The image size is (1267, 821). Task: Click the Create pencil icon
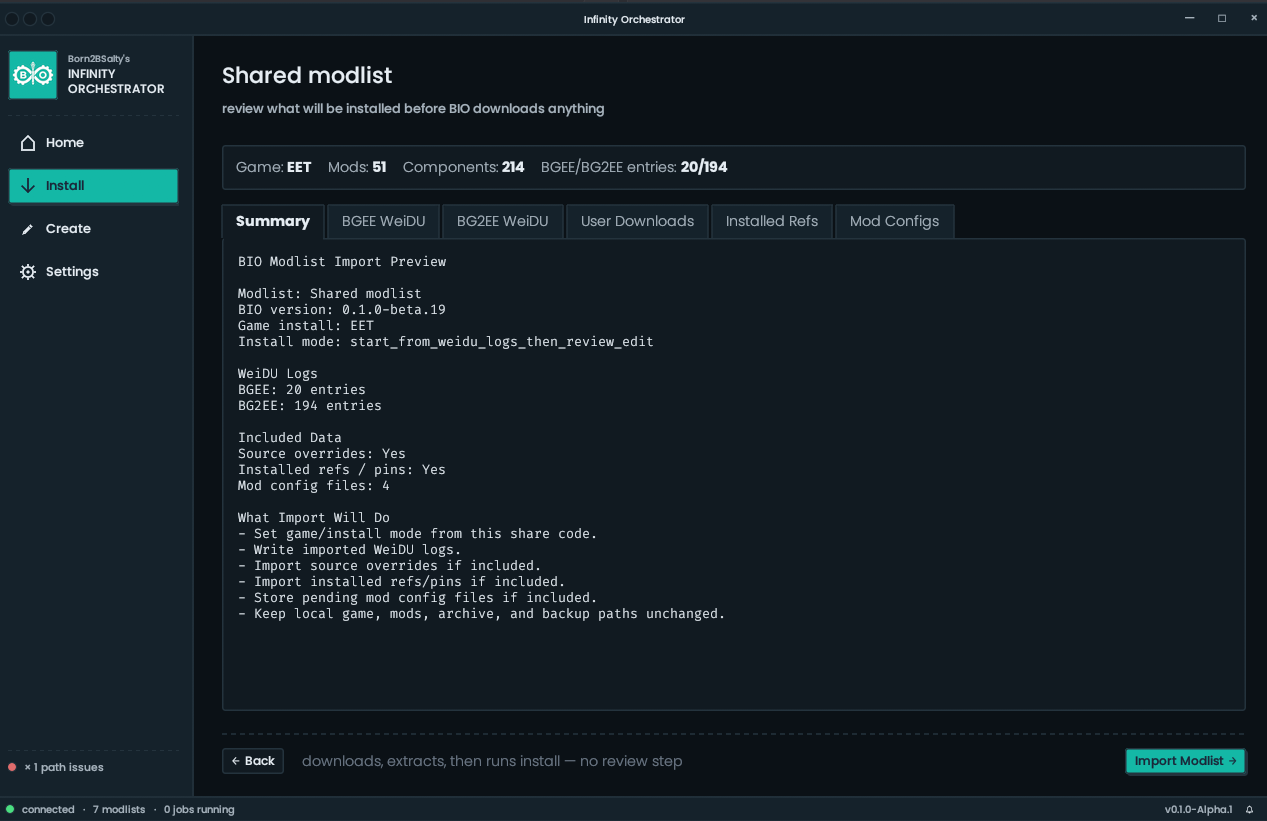28,229
